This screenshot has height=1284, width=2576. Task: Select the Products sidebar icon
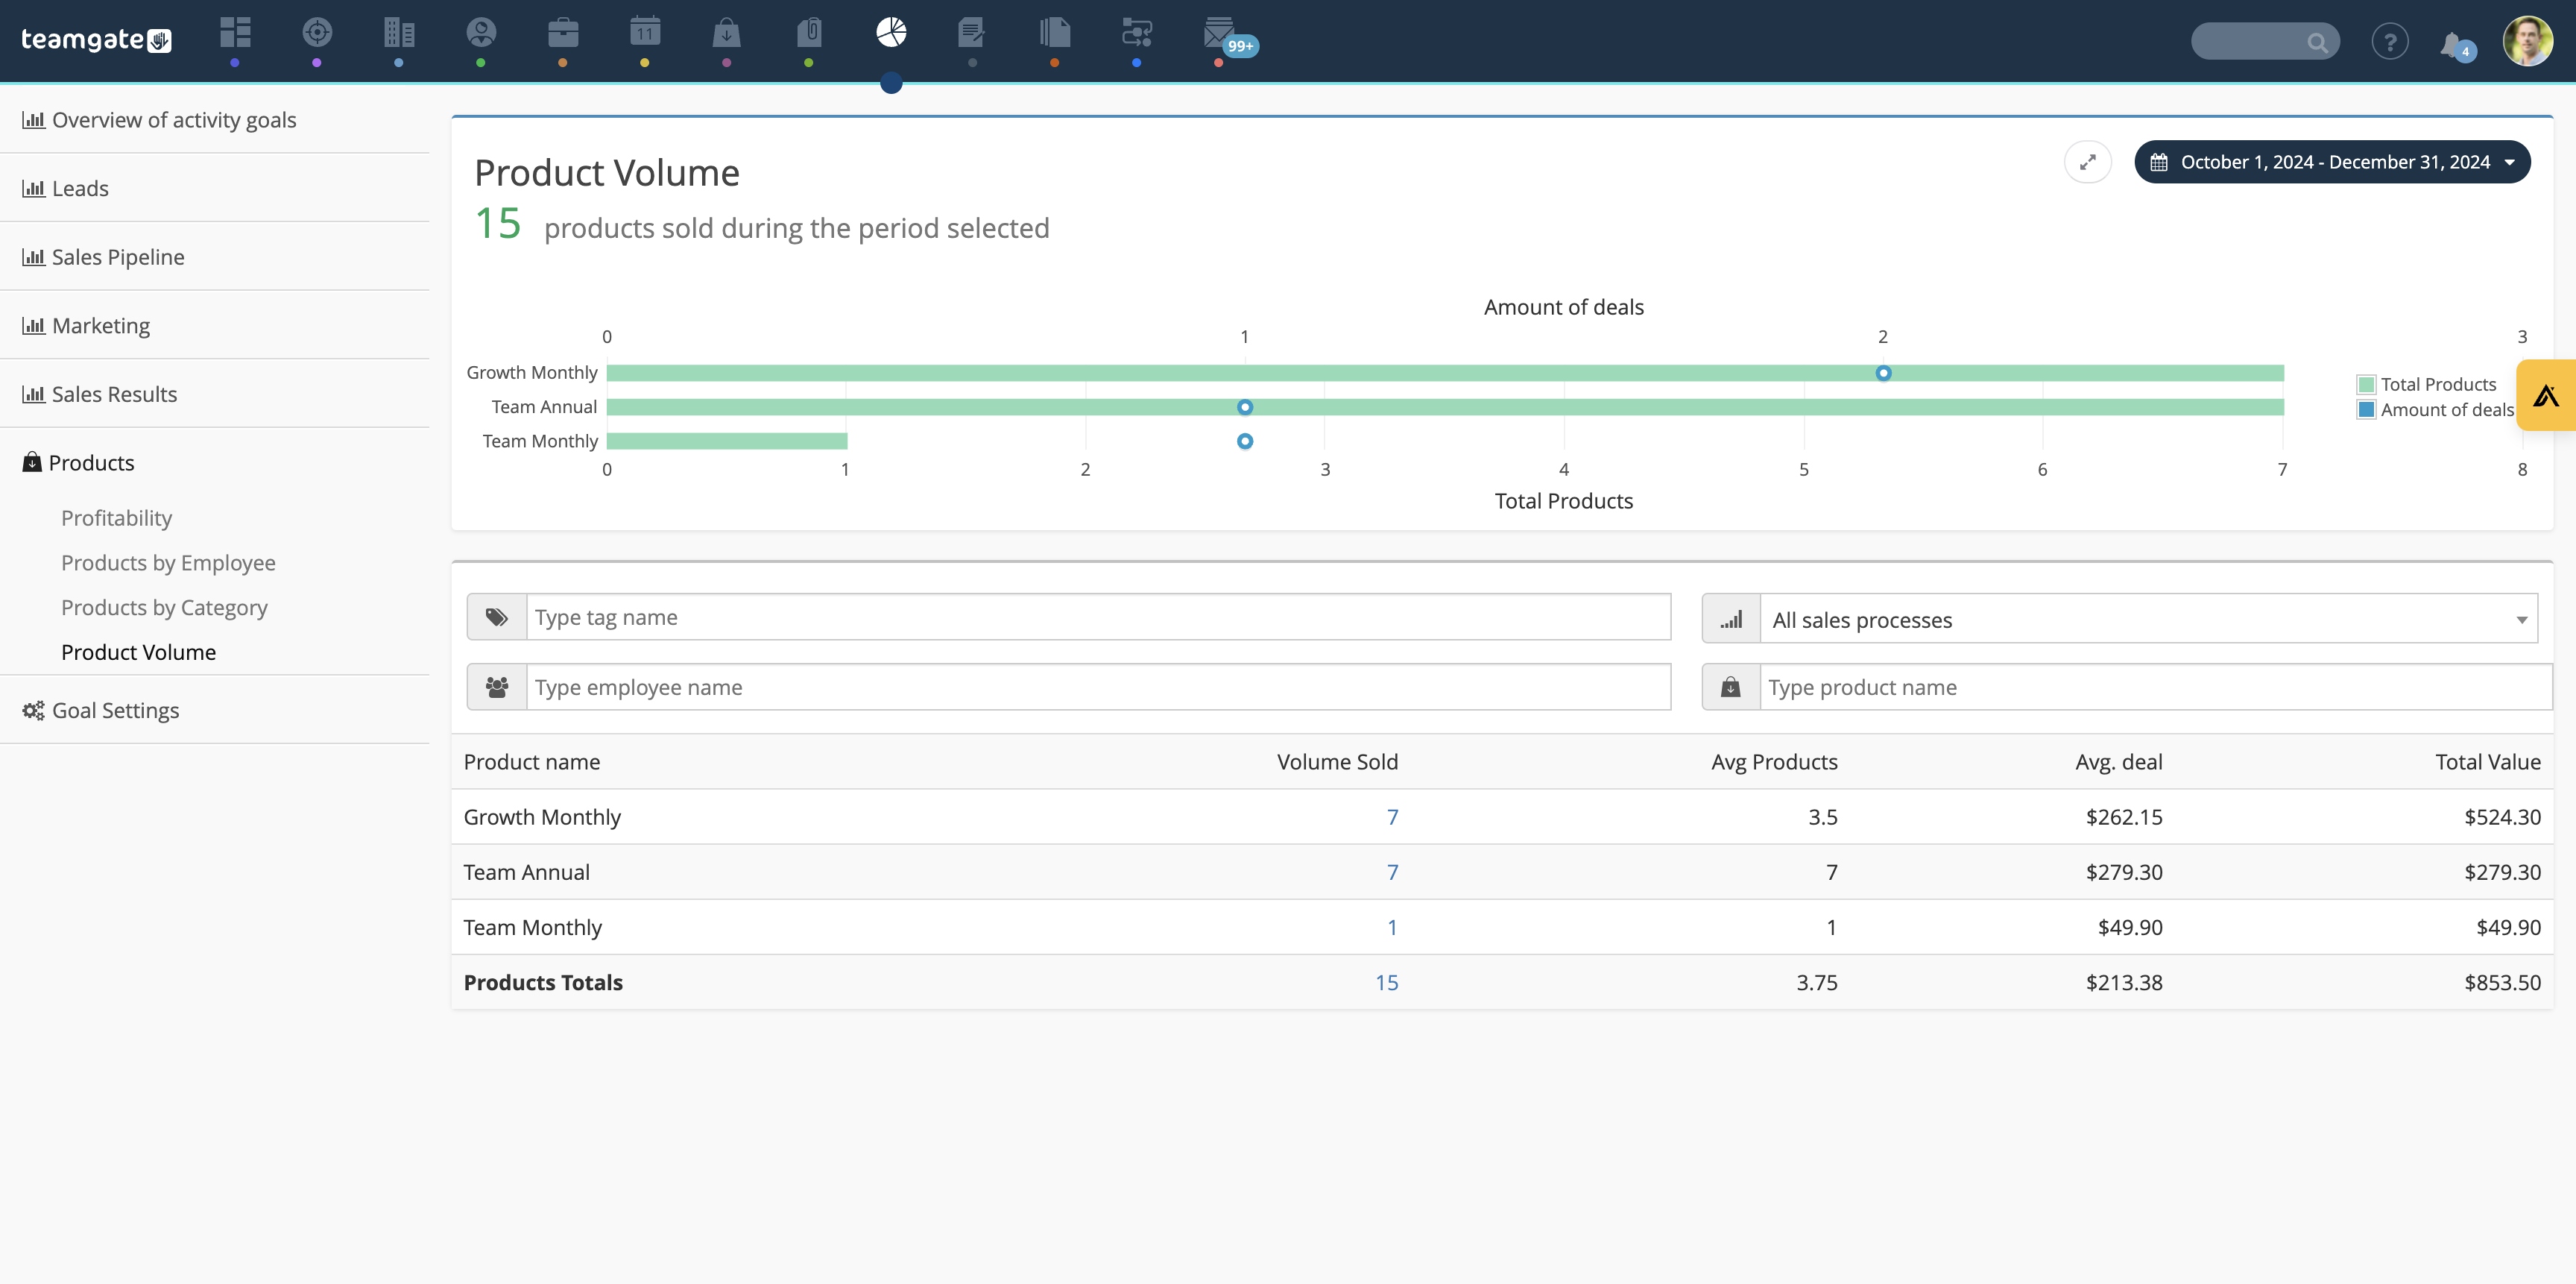tap(31, 462)
